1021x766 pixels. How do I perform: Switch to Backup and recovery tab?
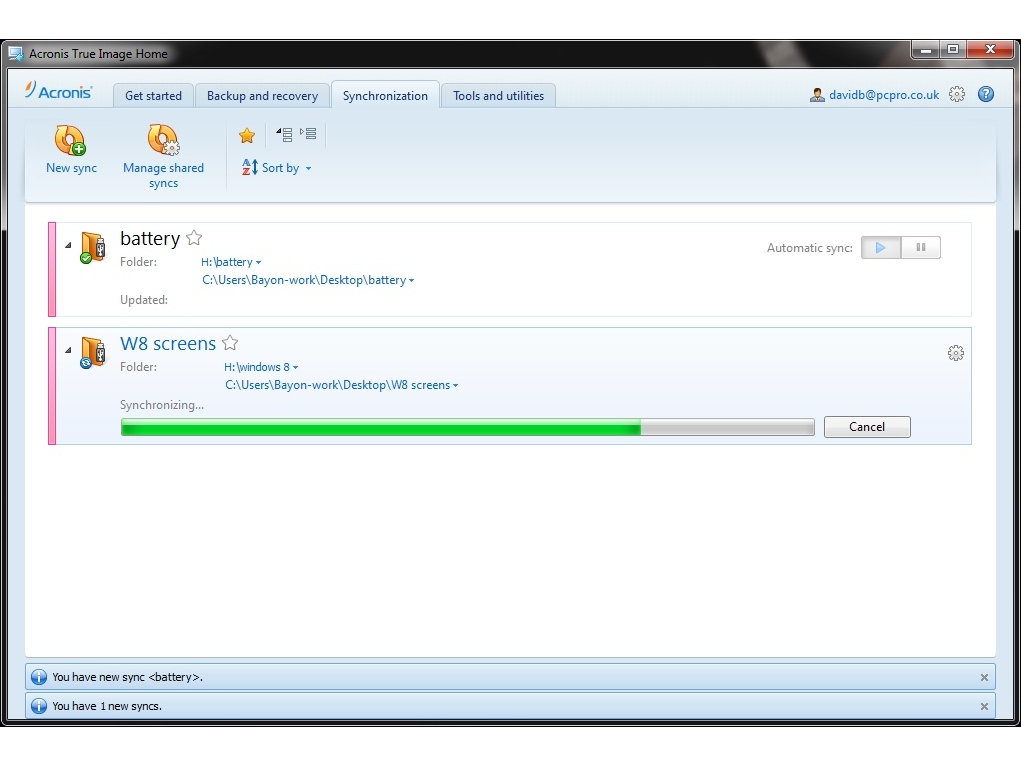(262, 96)
